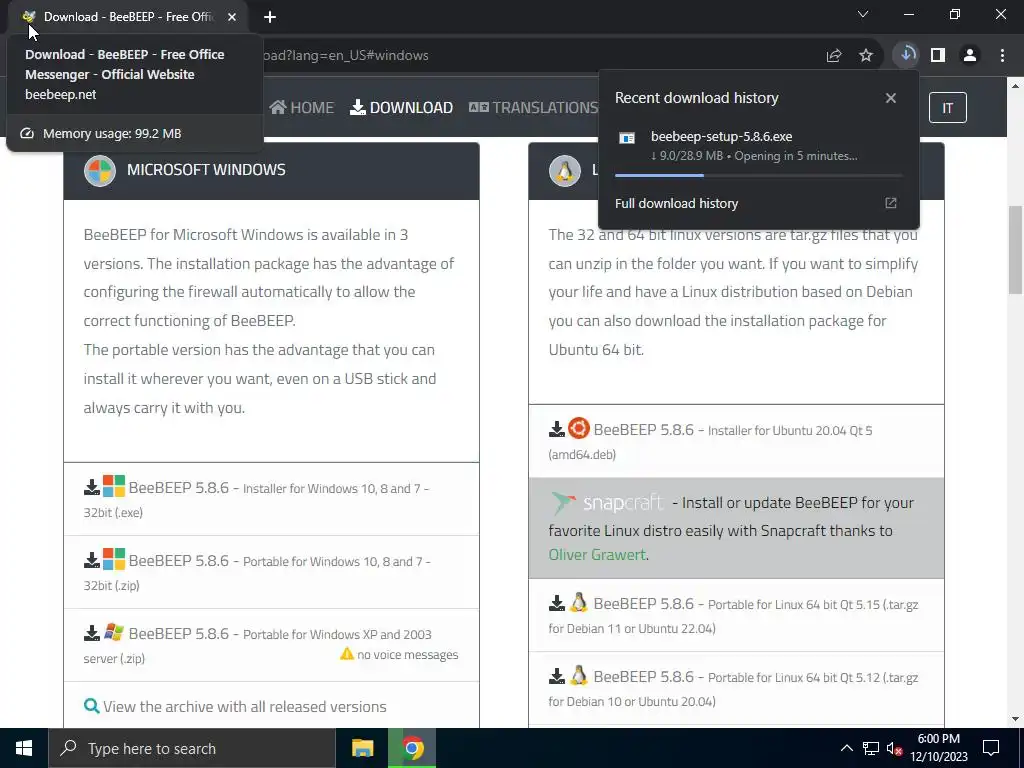The height and width of the screenshot is (768, 1024).
Task: Click the muted volume icon in system tray
Action: [x=894, y=748]
